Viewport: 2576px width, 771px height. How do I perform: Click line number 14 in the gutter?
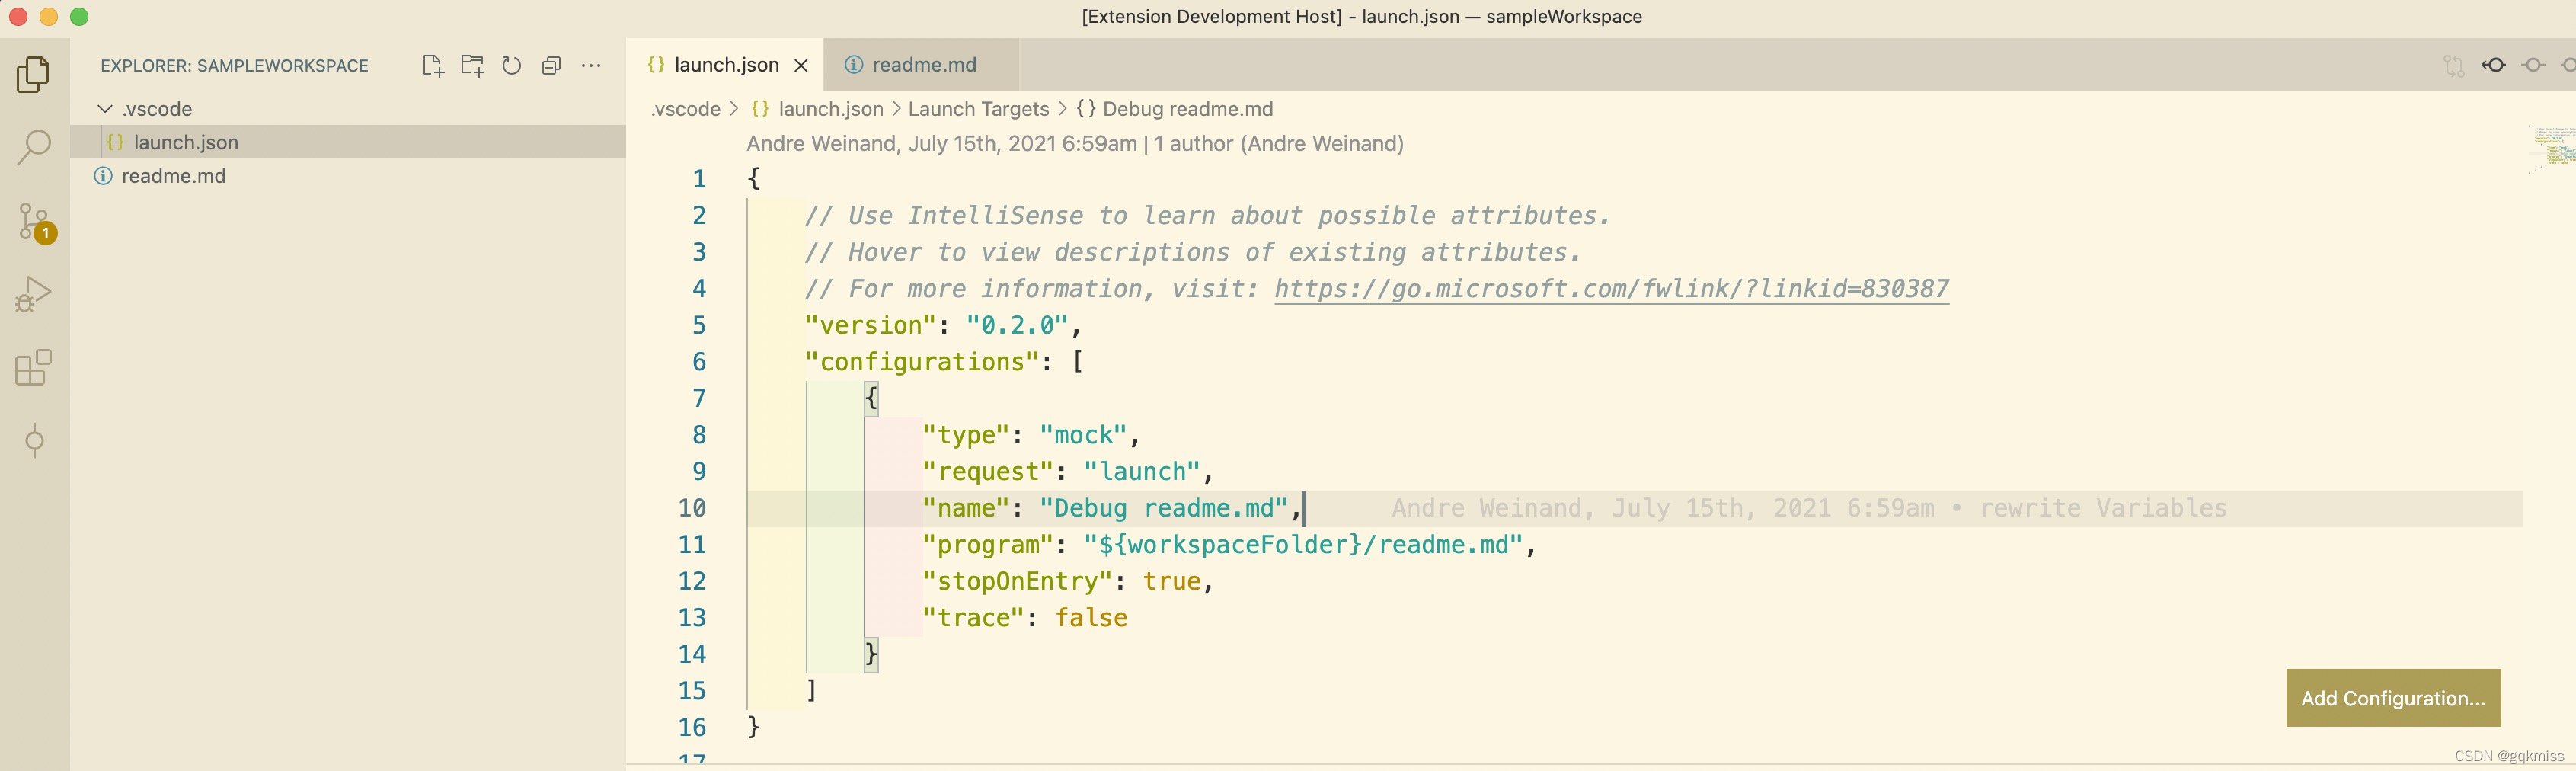click(x=692, y=654)
